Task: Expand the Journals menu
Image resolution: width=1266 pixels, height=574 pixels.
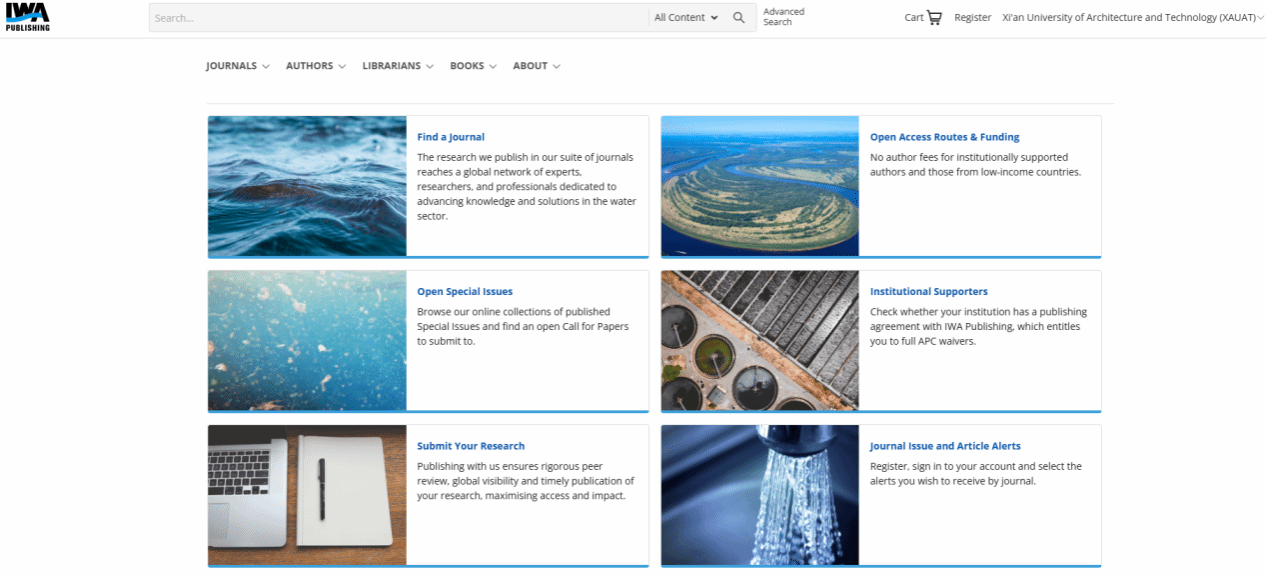Action: [x=238, y=66]
